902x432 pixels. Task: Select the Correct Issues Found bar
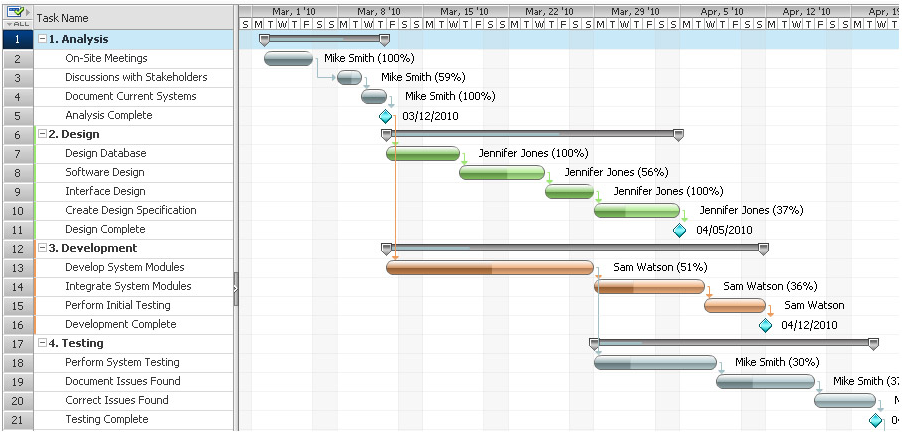[x=845, y=400]
